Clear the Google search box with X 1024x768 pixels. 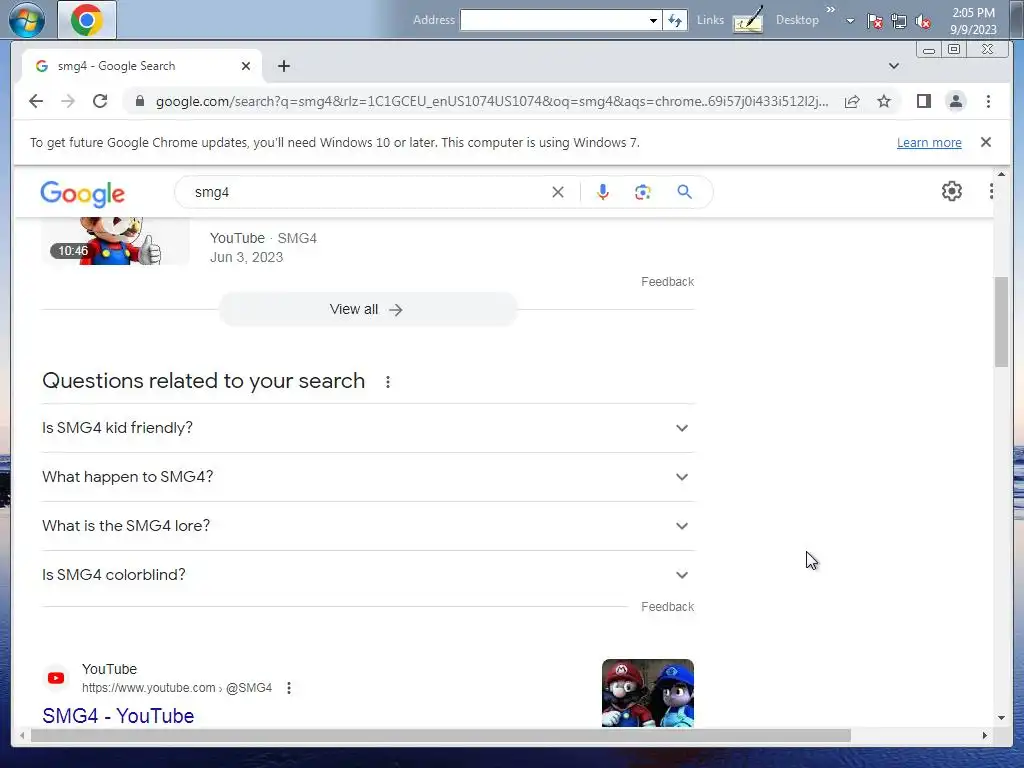point(558,192)
